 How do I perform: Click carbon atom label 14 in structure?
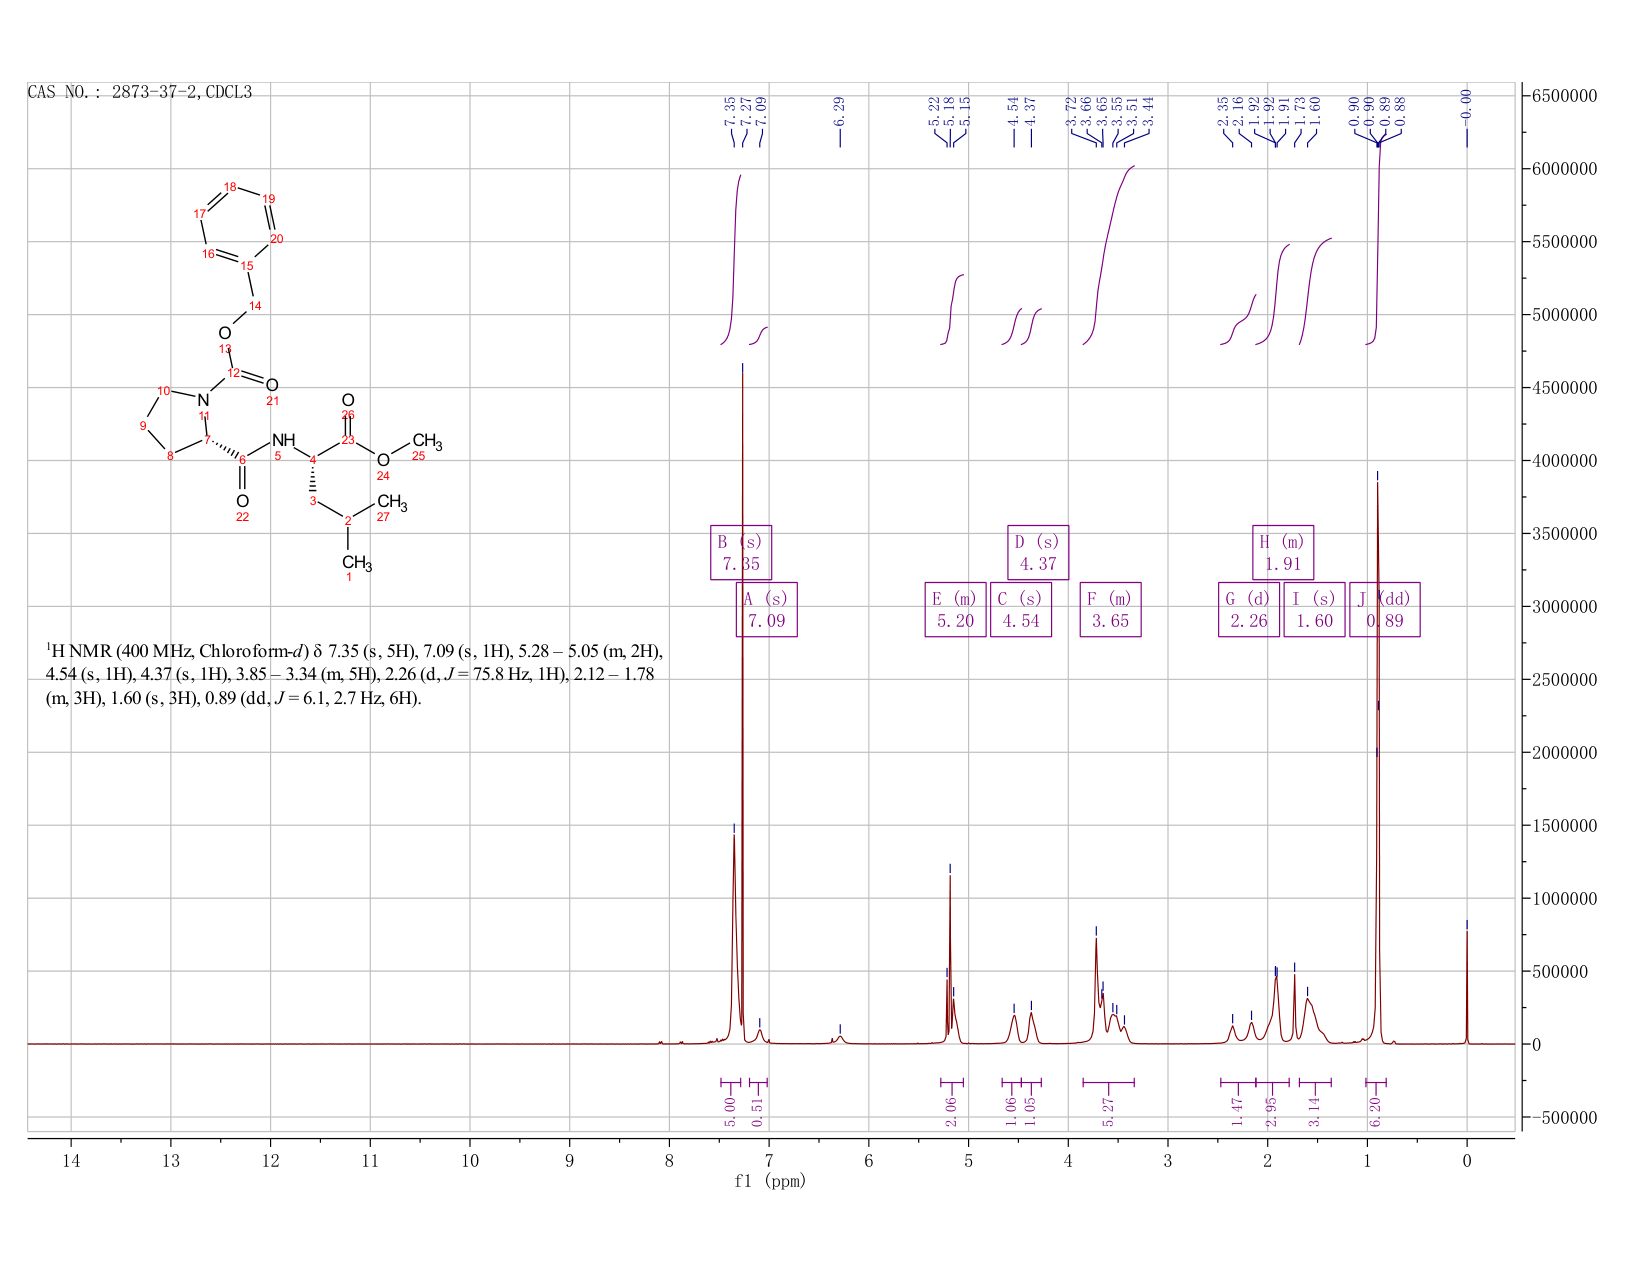click(255, 305)
